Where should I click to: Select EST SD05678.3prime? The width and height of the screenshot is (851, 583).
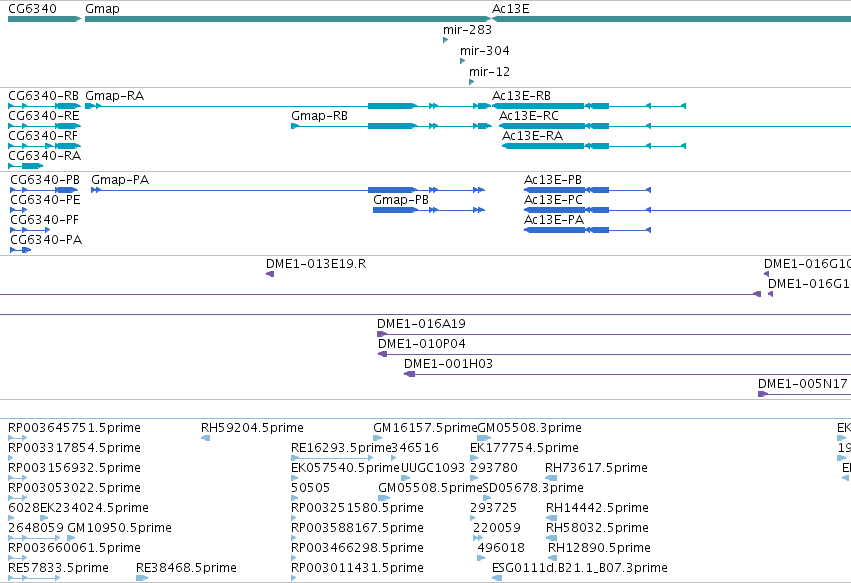[x=532, y=489]
